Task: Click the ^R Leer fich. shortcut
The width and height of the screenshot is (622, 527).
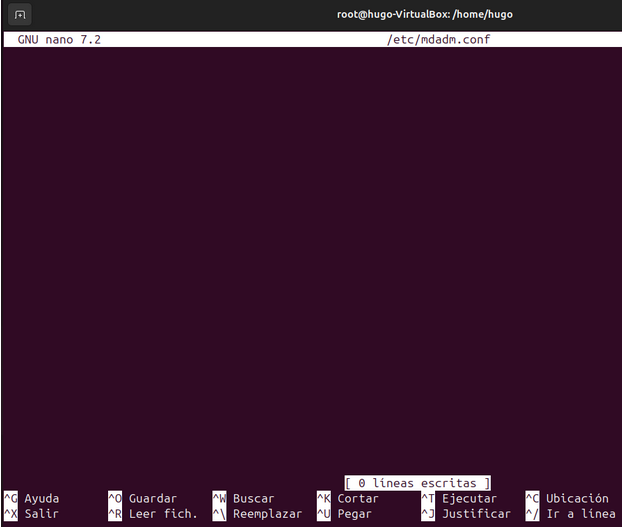Action: (x=152, y=514)
